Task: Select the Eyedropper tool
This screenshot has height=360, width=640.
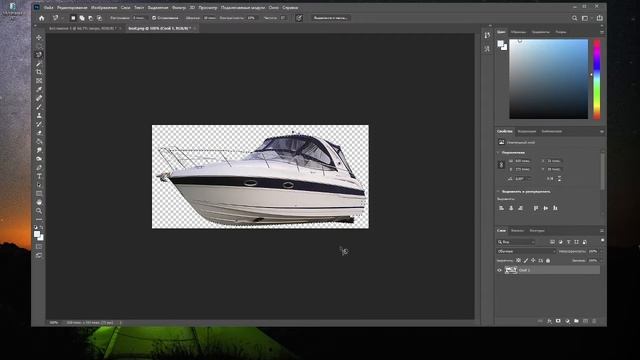Action: (39, 89)
